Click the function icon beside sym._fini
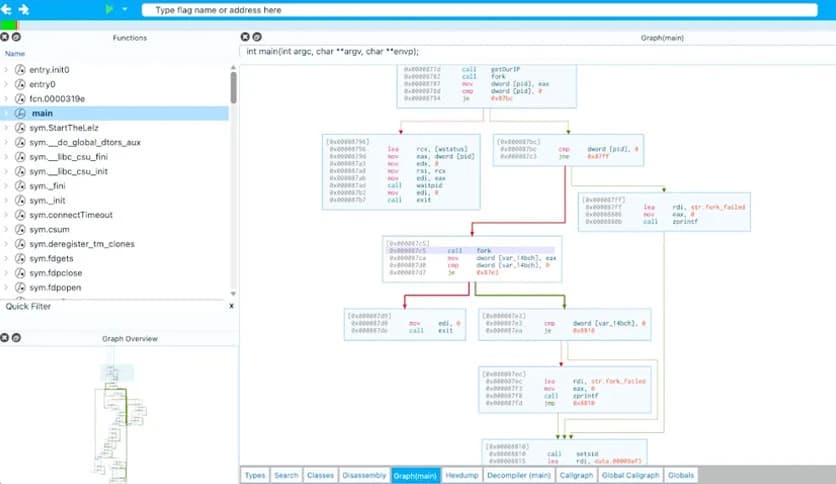The image size is (836, 484). pyautogui.click(x=20, y=185)
